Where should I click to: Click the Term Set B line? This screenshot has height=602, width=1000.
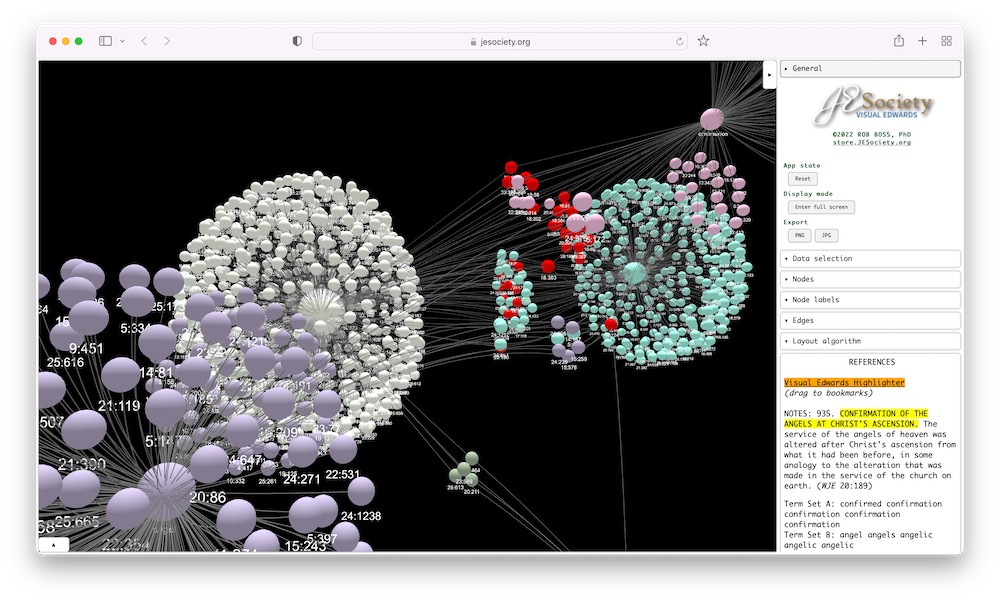point(858,540)
